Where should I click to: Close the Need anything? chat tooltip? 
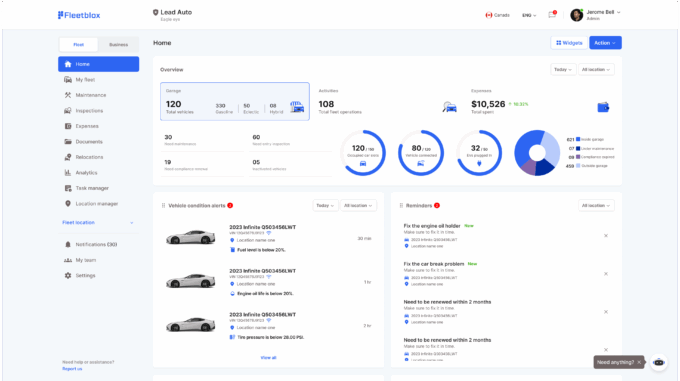coord(639,362)
